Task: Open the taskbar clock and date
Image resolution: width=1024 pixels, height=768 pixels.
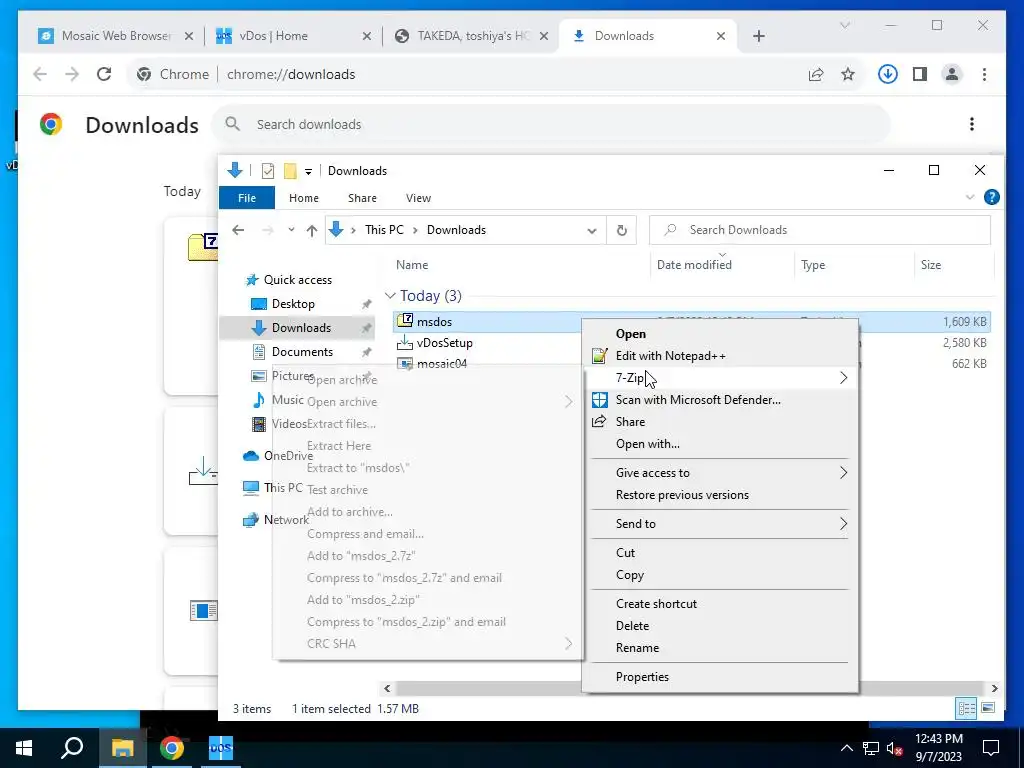Action: click(x=938, y=748)
